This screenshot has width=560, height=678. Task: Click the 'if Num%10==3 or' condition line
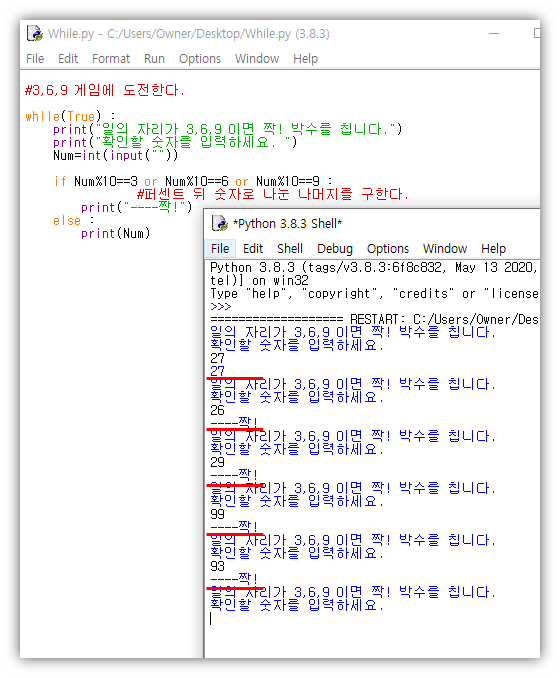193,181
